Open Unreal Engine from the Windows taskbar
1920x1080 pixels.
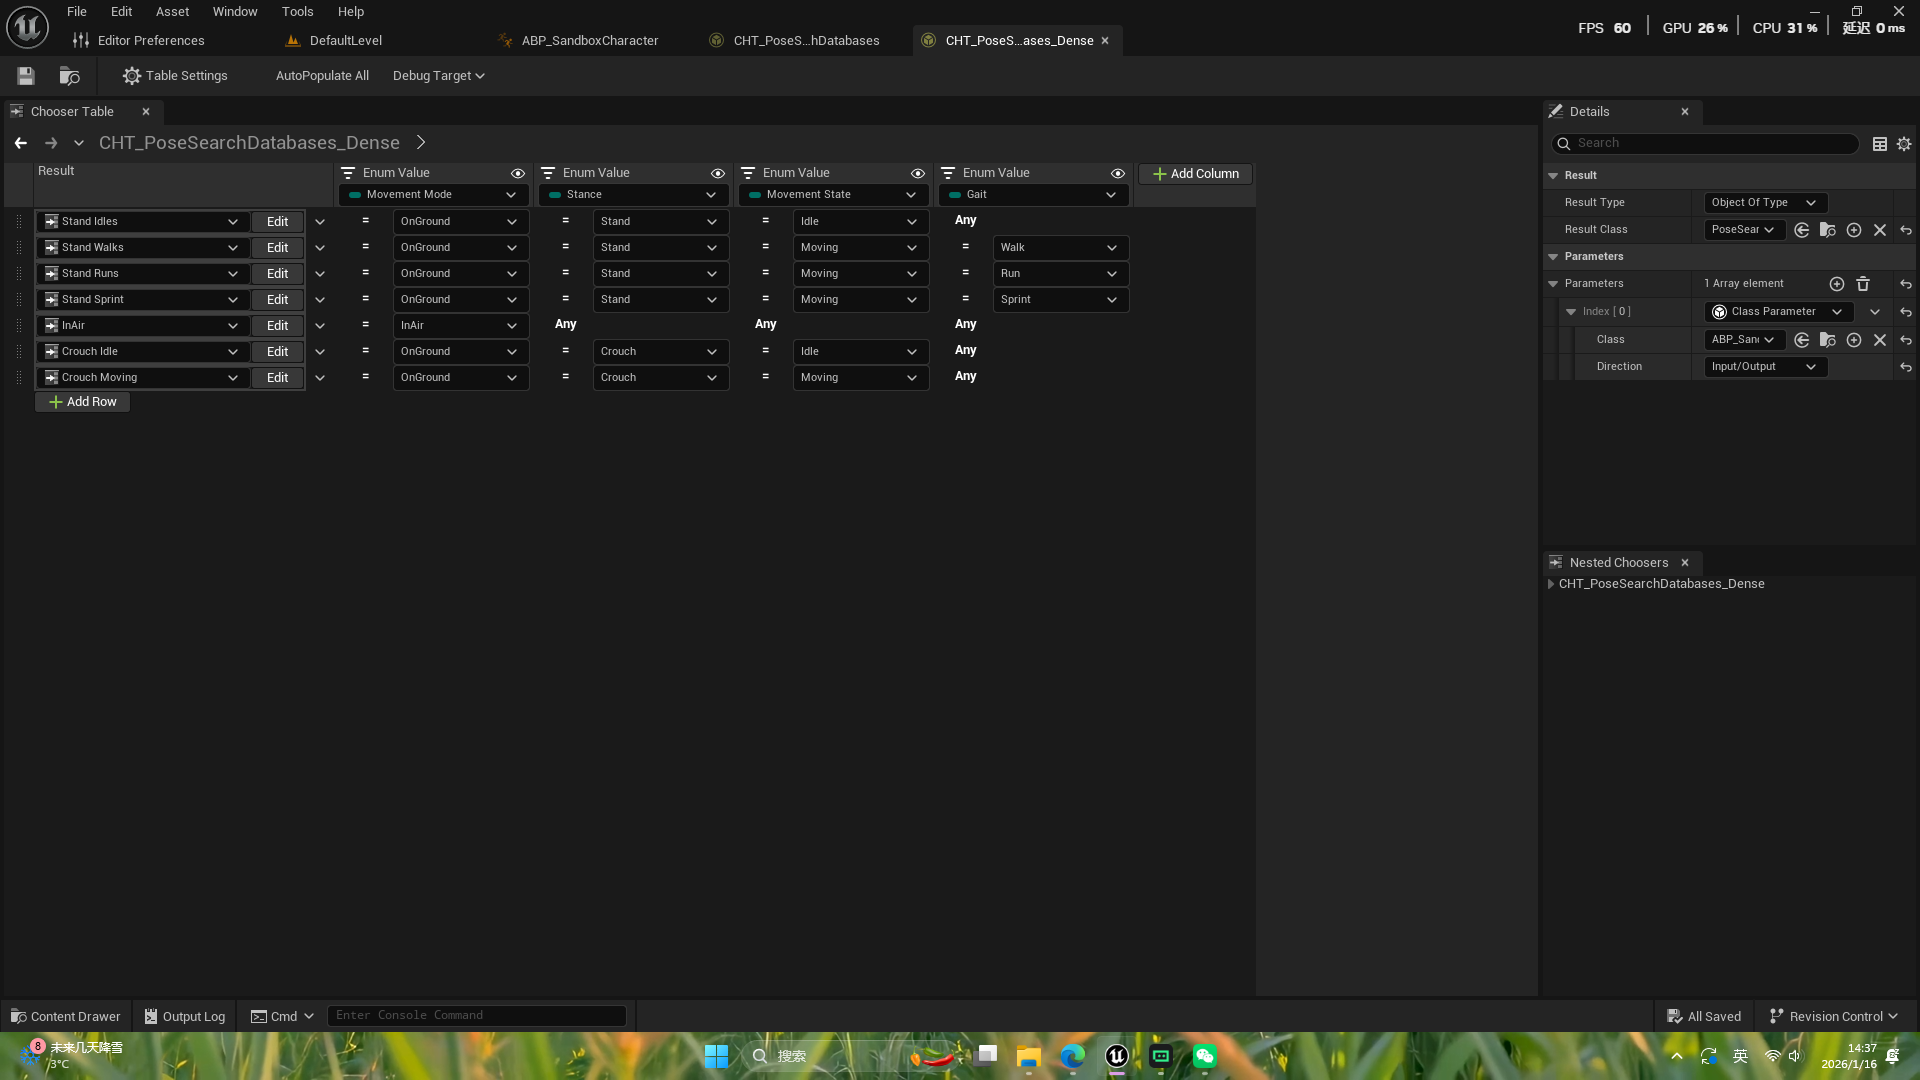point(1116,1056)
